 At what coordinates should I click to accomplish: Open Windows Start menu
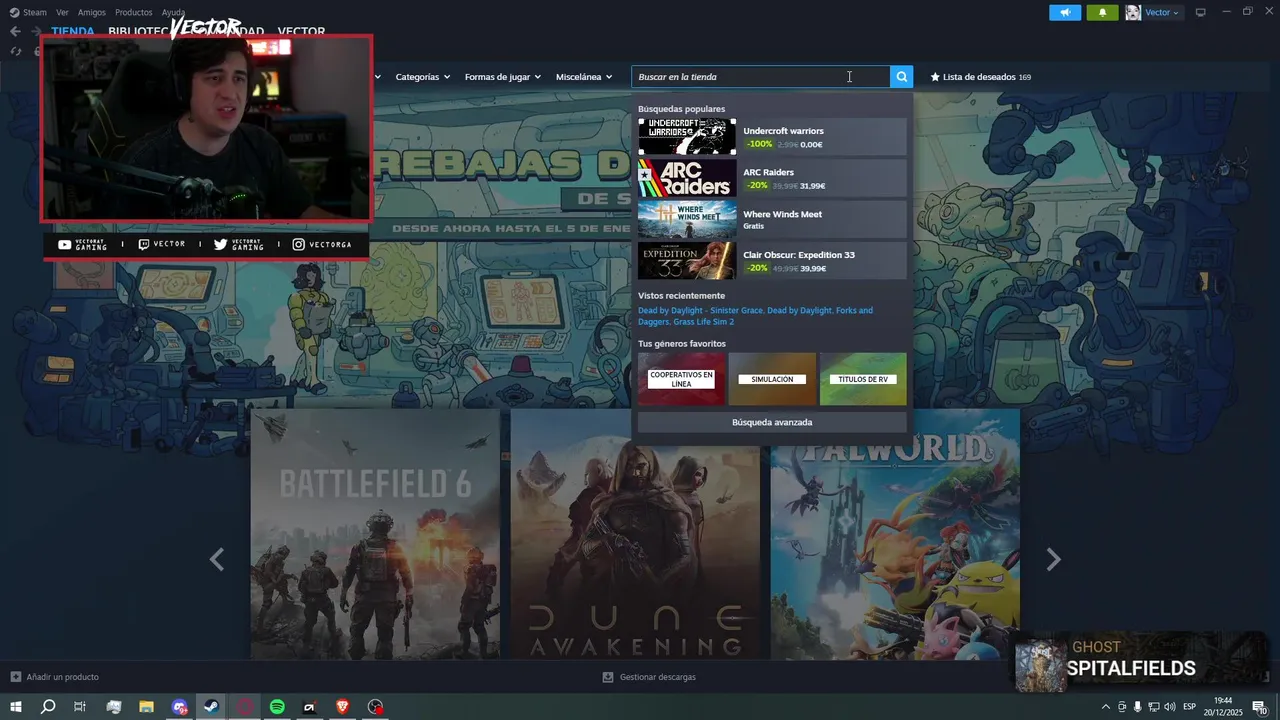point(15,707)
